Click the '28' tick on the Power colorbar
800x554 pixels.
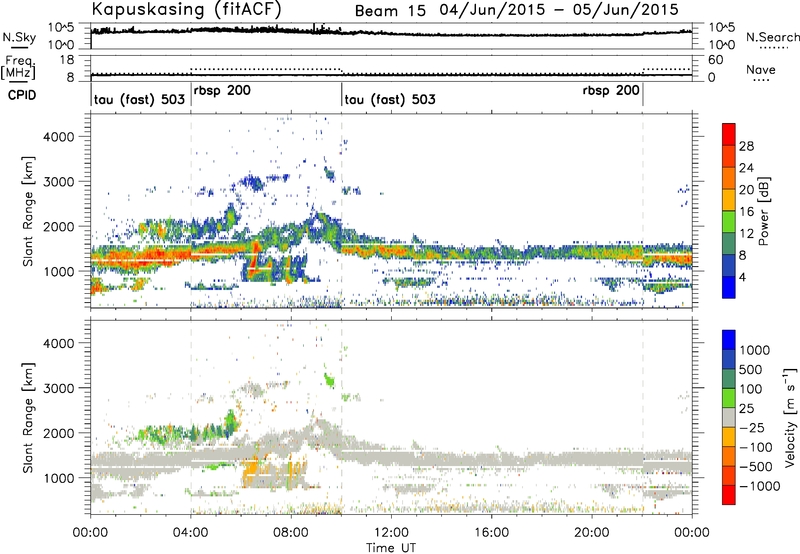[746, 146]
